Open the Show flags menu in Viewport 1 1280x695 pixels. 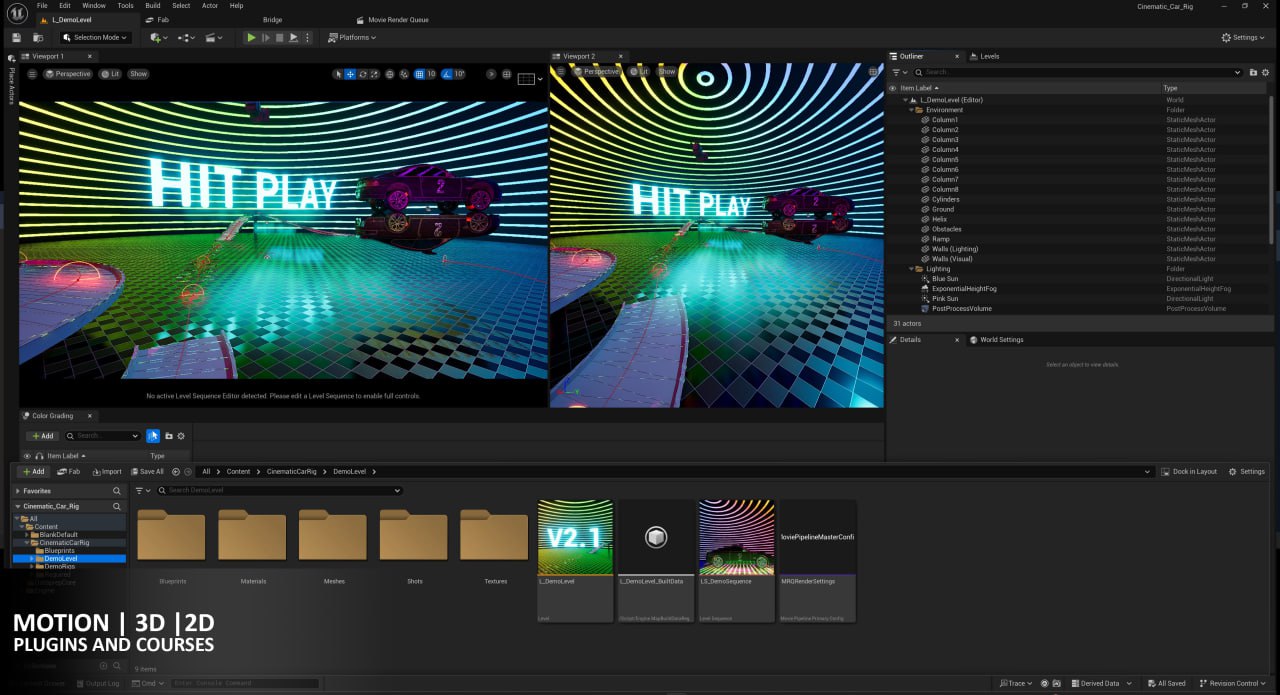[x=138, y=74]
